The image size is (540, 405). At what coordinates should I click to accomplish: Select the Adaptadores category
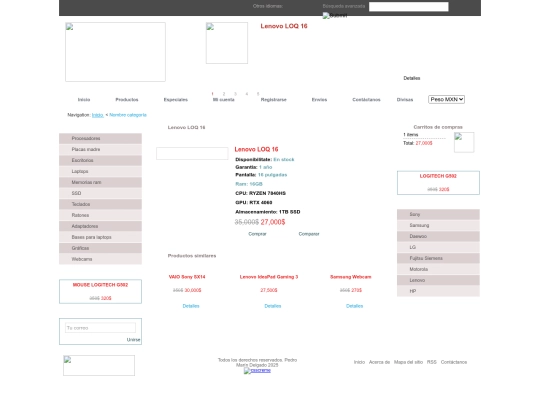100,226
